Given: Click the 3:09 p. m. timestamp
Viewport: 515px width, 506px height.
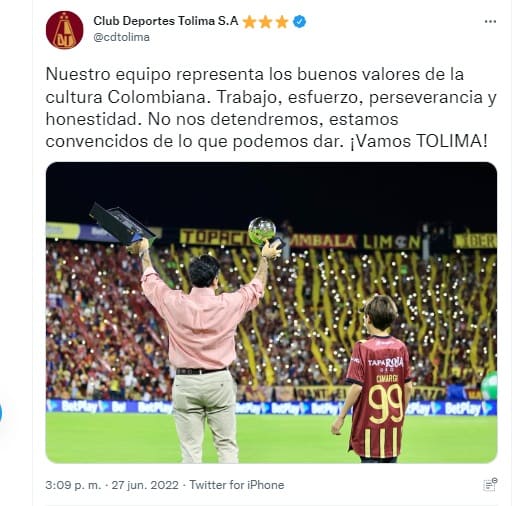Looking at the screenshot, I should point(73,485).
